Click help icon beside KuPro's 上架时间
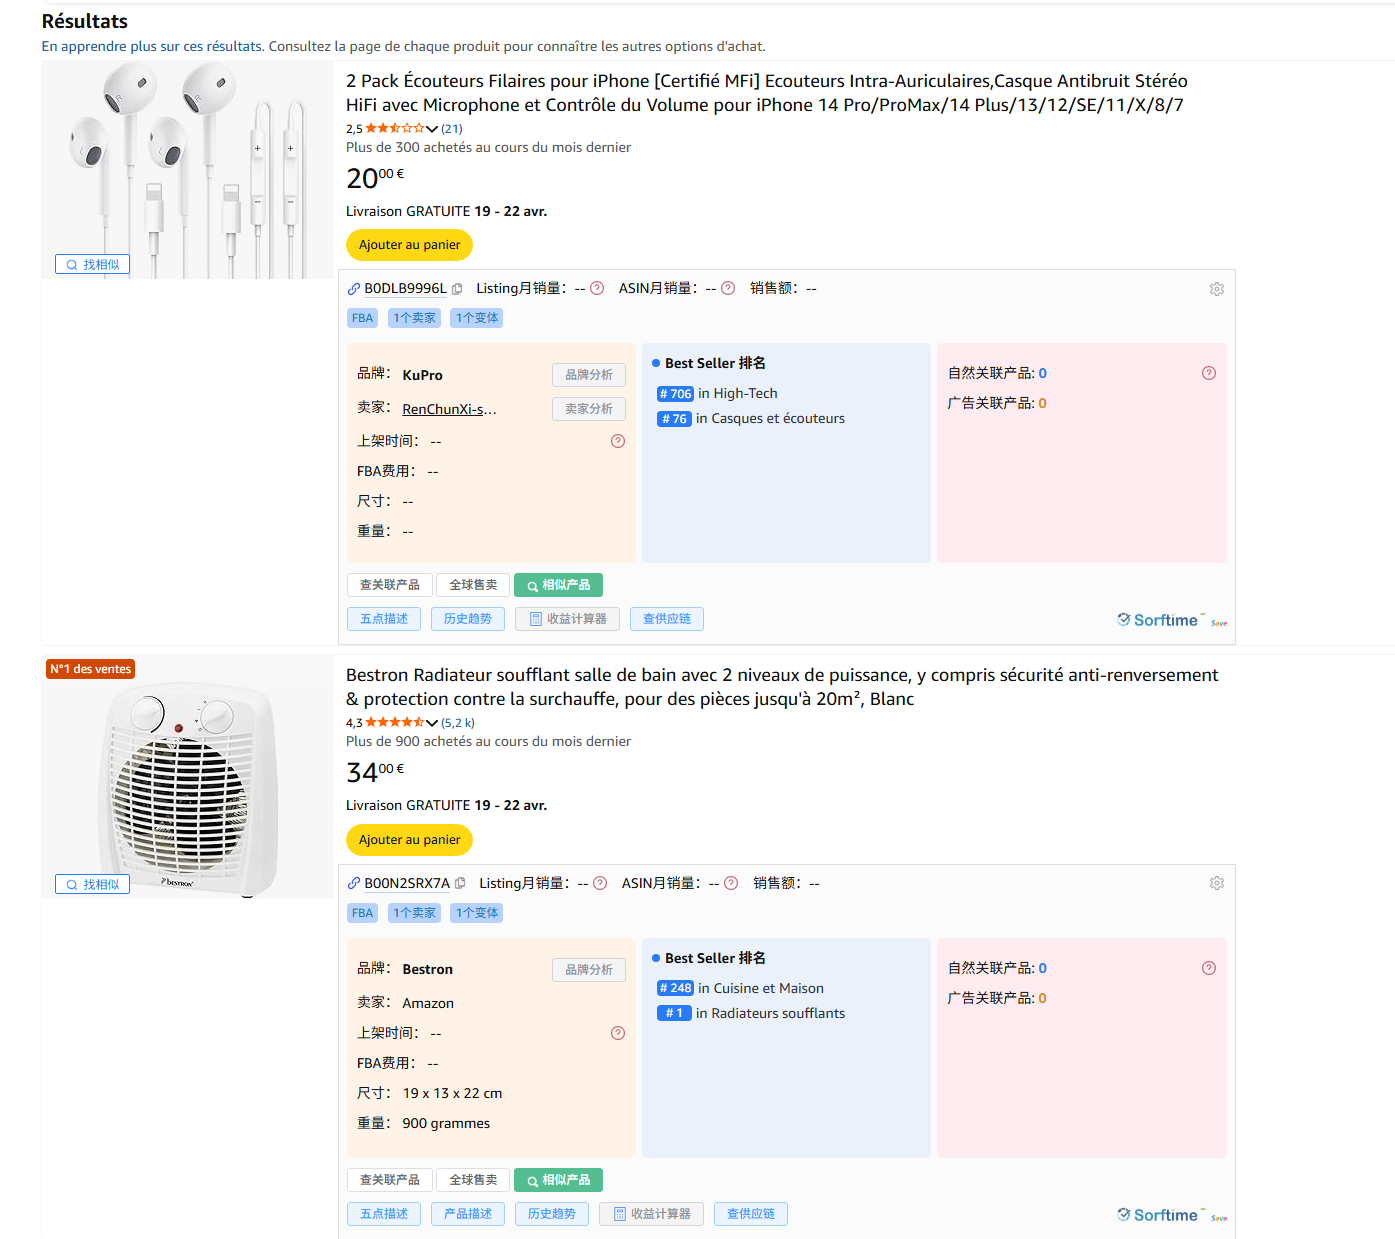 [618, 441]
